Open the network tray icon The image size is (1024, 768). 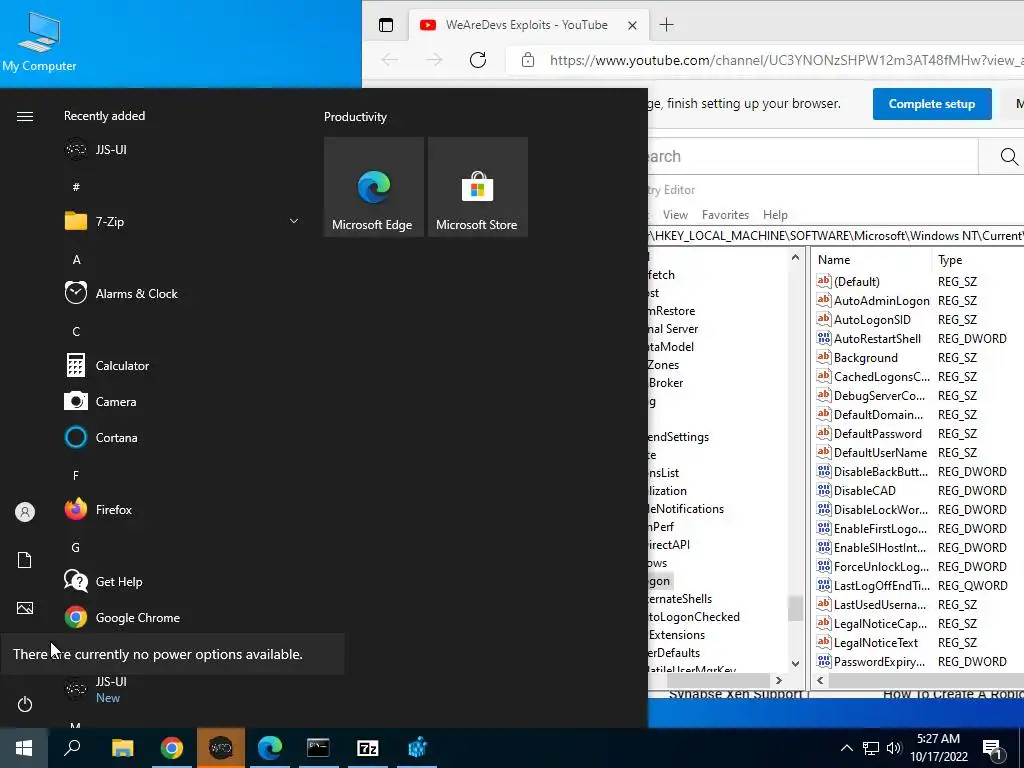click(x=871, y=748)
